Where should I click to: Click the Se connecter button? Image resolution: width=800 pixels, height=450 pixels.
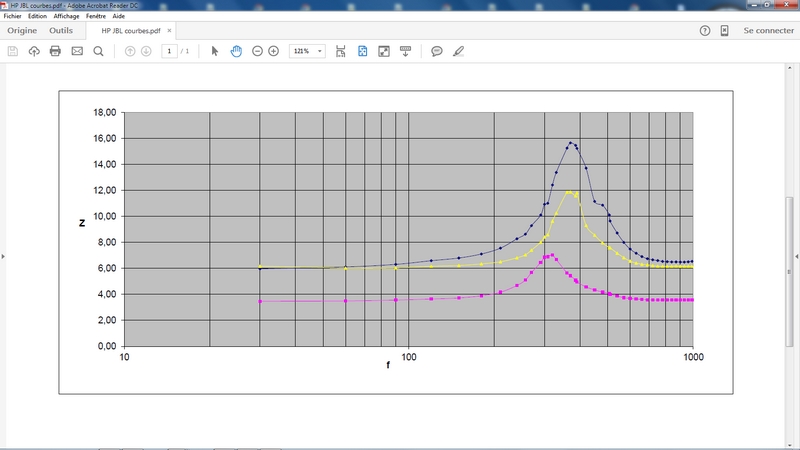point(768,31)
